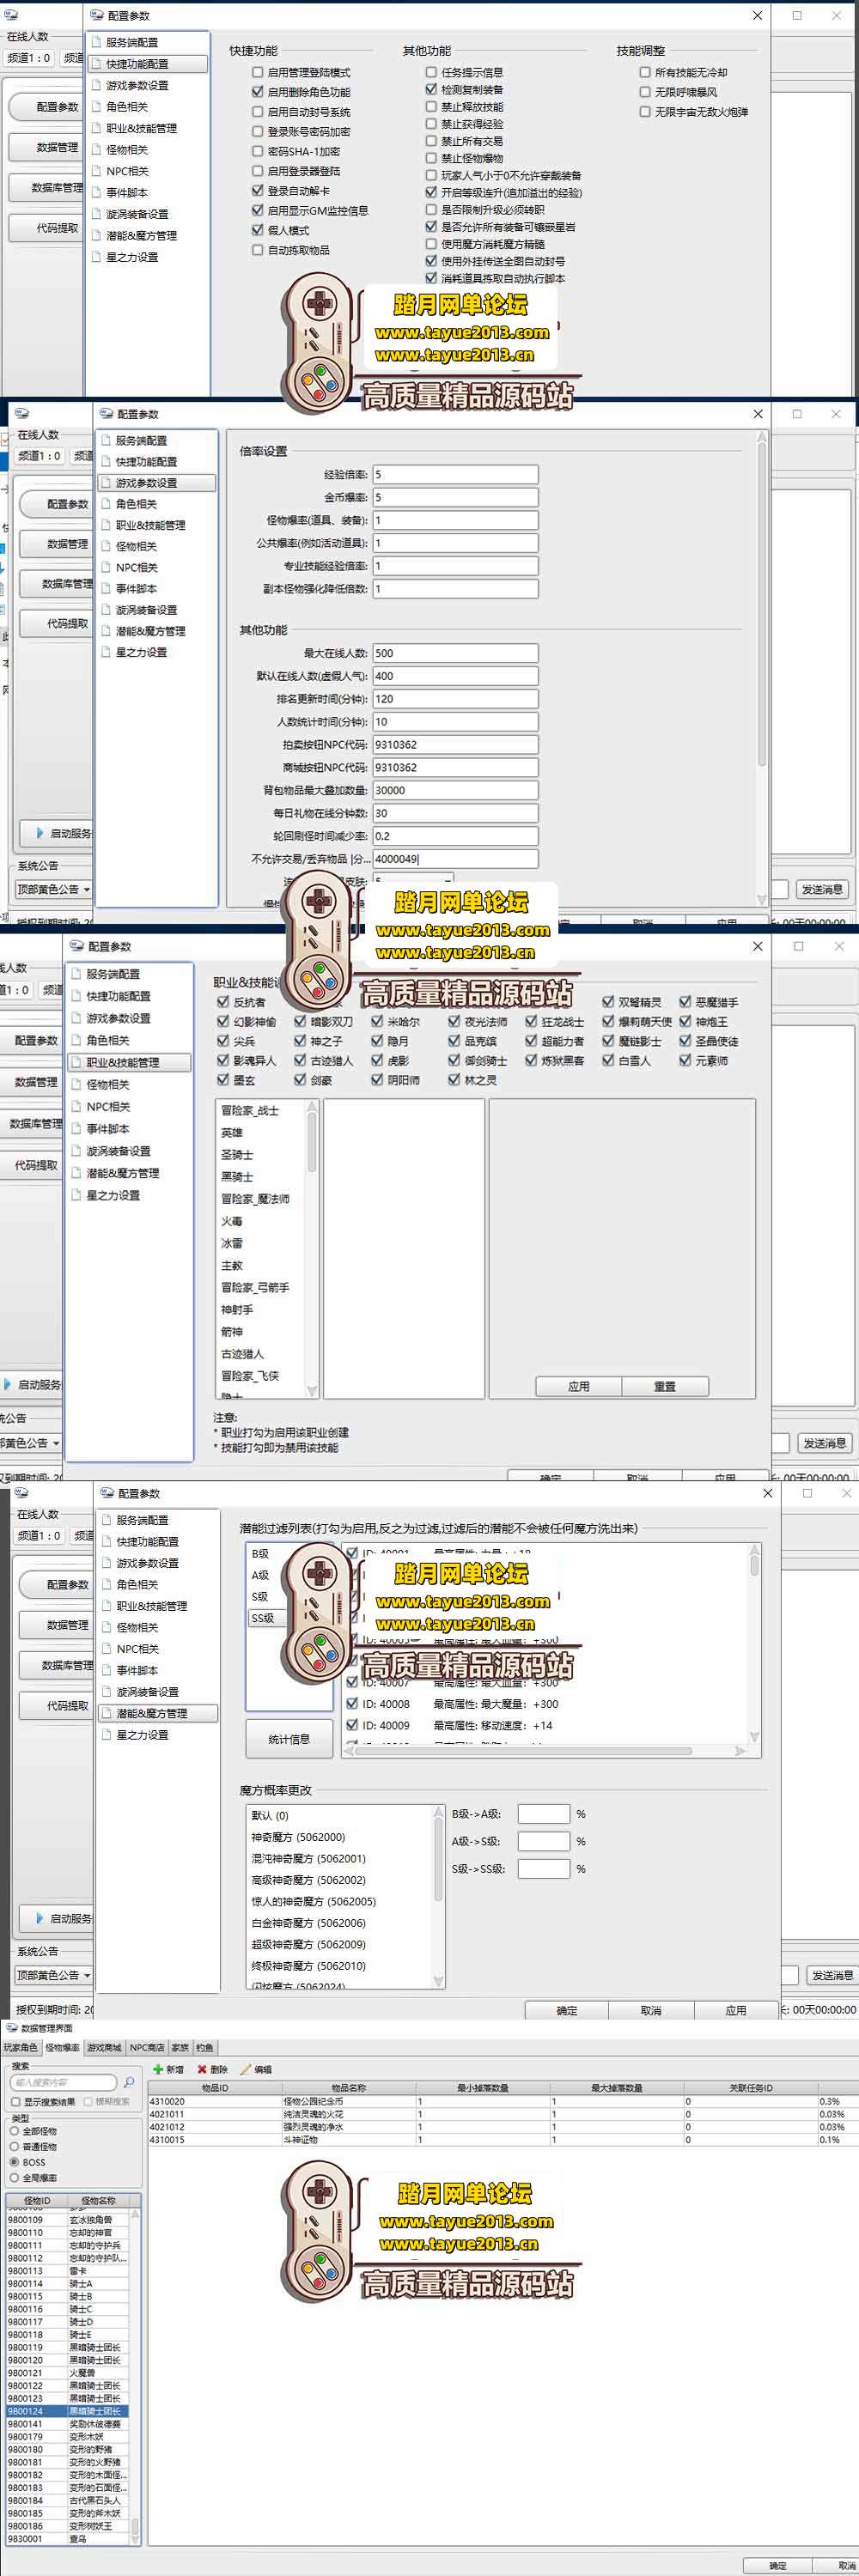Image resolution: width=859 pixels, height=2576 pixels.
Task: Select 神奇魔方 (5062000) in the list
Action: tap(298, 1837)
